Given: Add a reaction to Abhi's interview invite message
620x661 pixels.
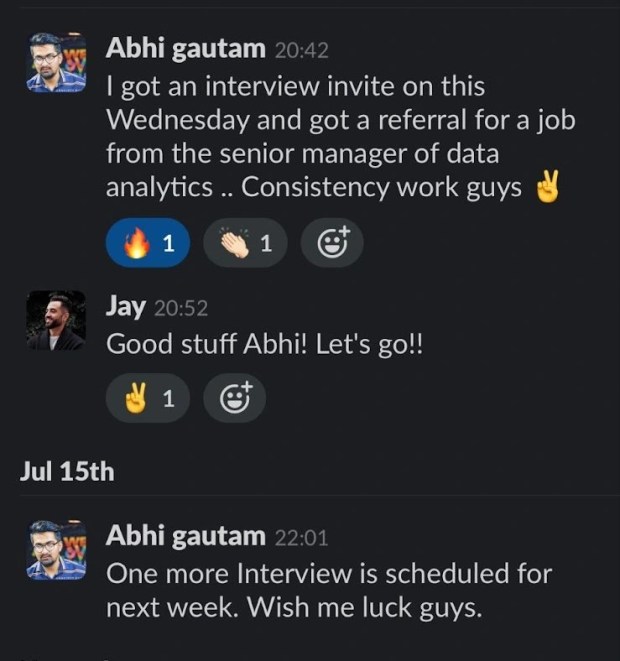Looking at the screenshot, I should pos(331,243).
